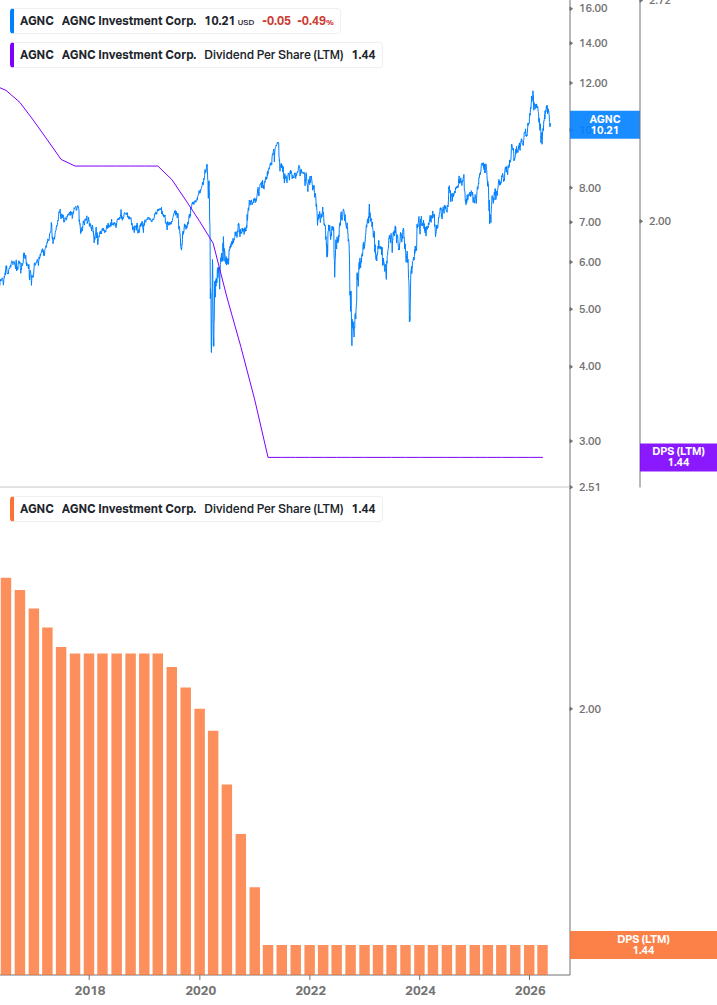Click the 4.00 price axis label
This screenshot has width=717, height=1005.
click(589, 367)
